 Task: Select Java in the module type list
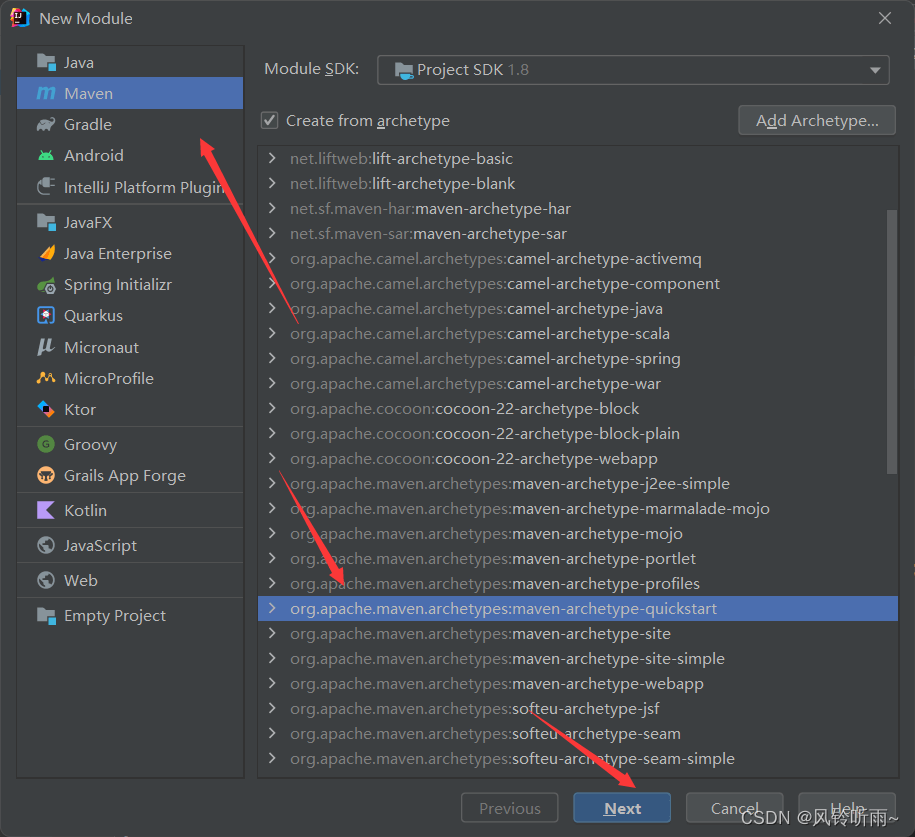(79, 62)
